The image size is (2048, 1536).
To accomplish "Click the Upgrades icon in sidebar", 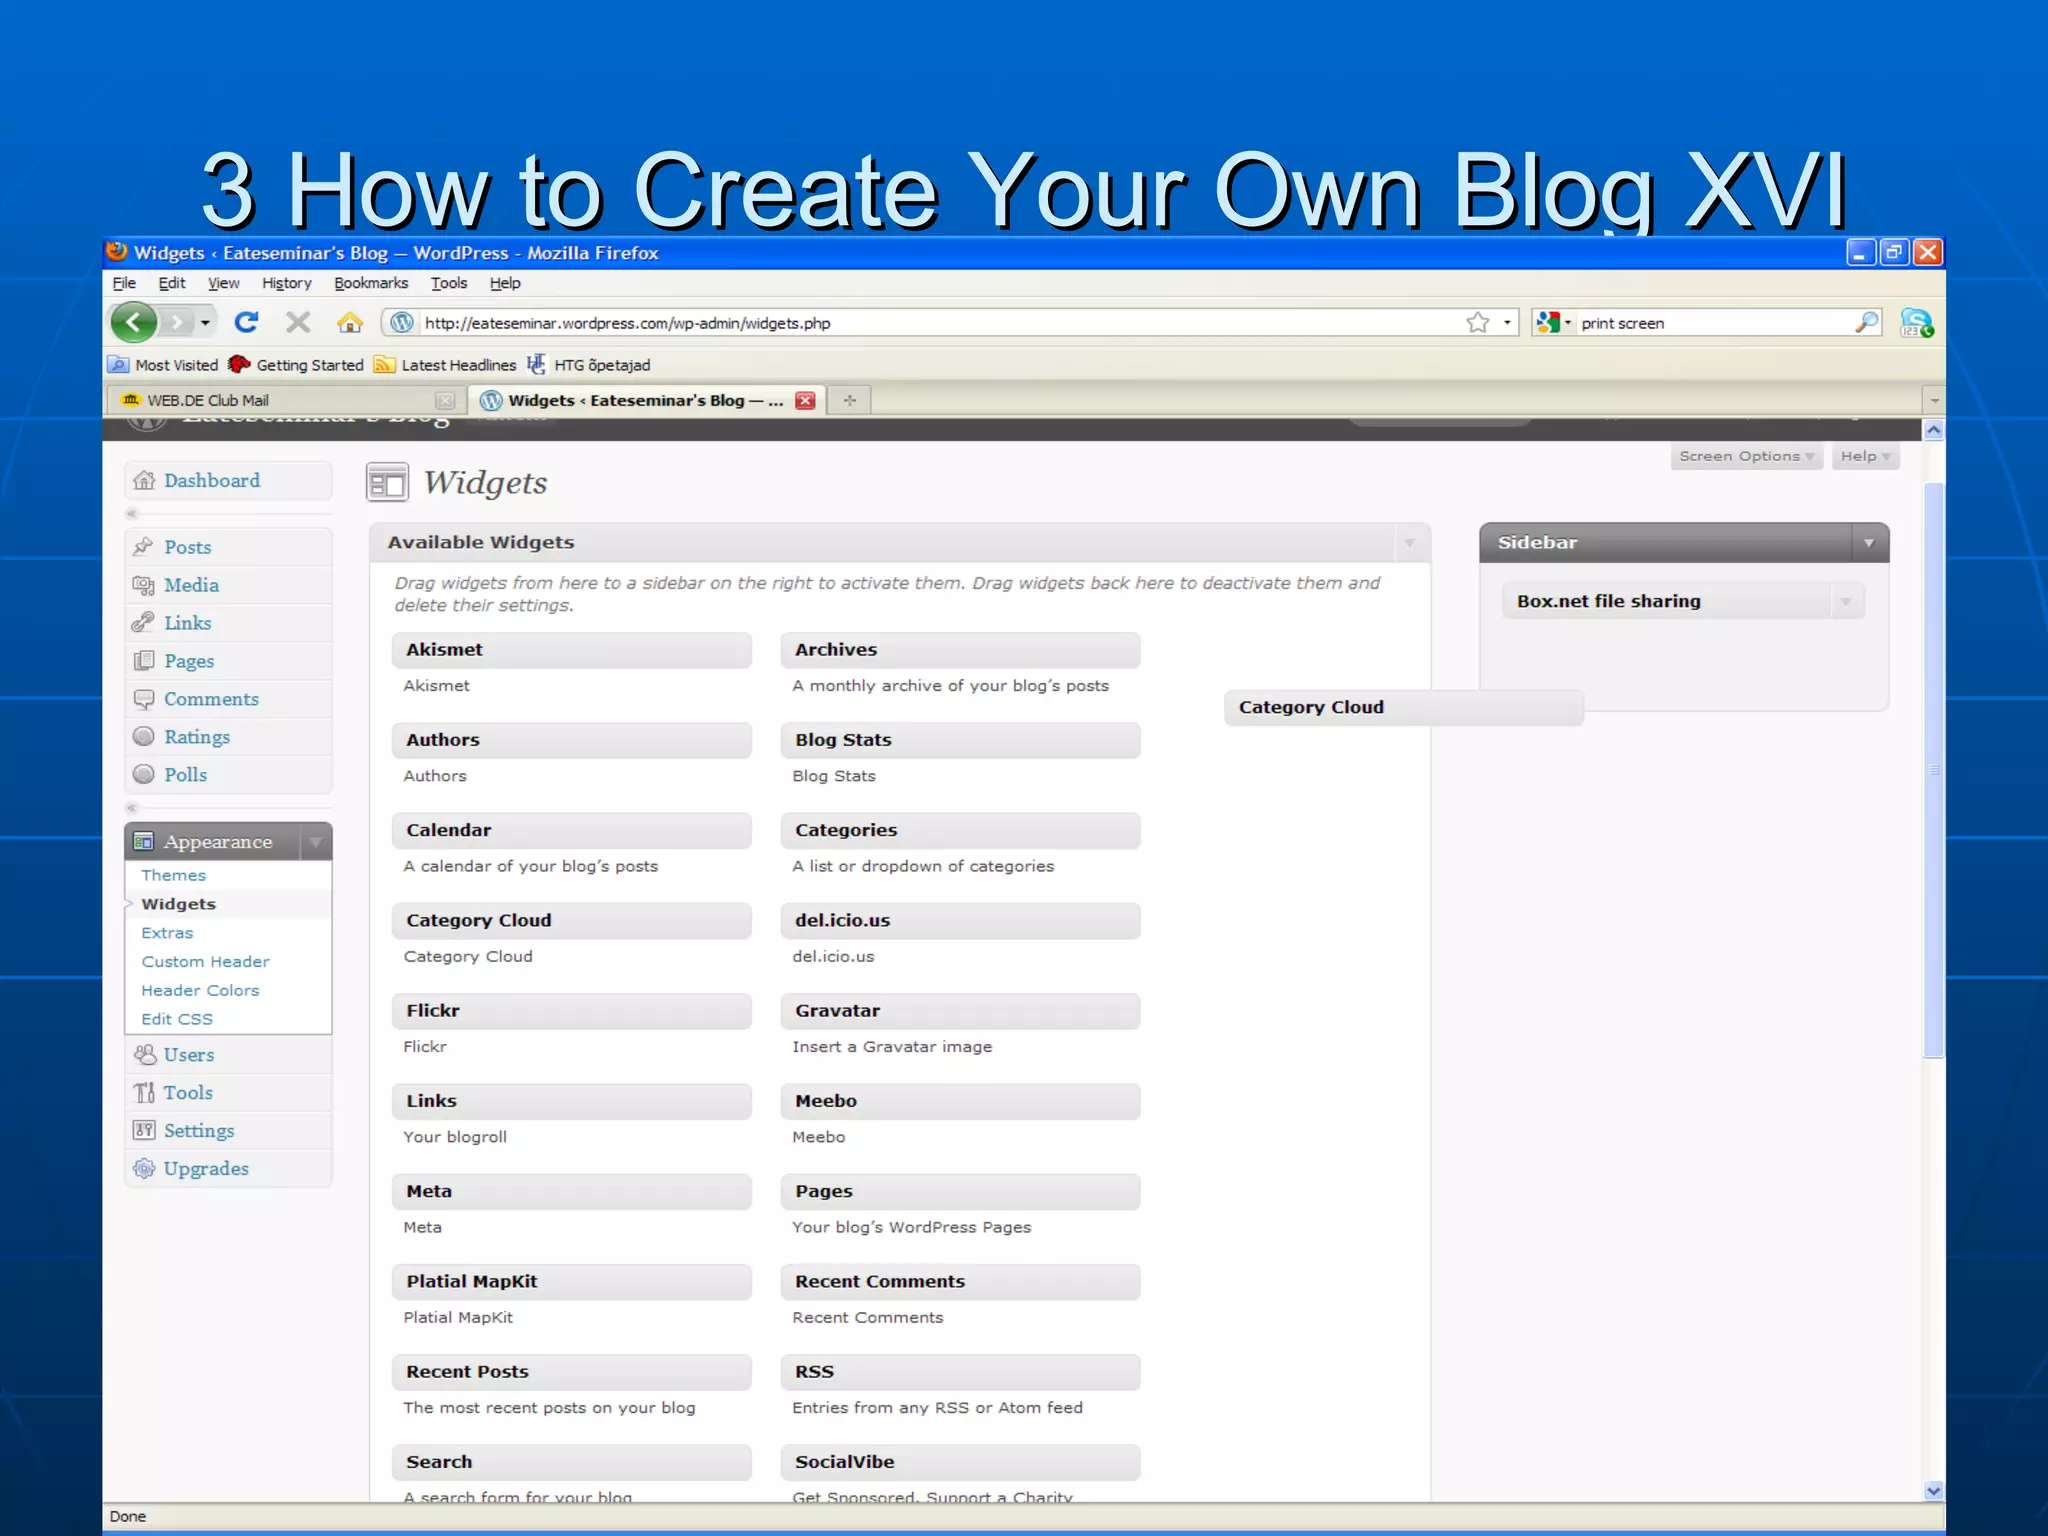I will pos(144,1168).
